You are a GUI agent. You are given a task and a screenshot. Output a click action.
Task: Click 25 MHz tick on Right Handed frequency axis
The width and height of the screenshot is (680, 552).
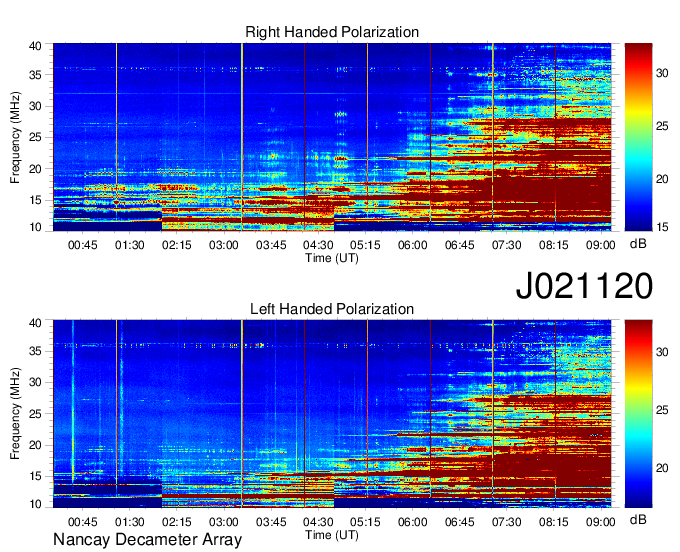coord(36,137)
